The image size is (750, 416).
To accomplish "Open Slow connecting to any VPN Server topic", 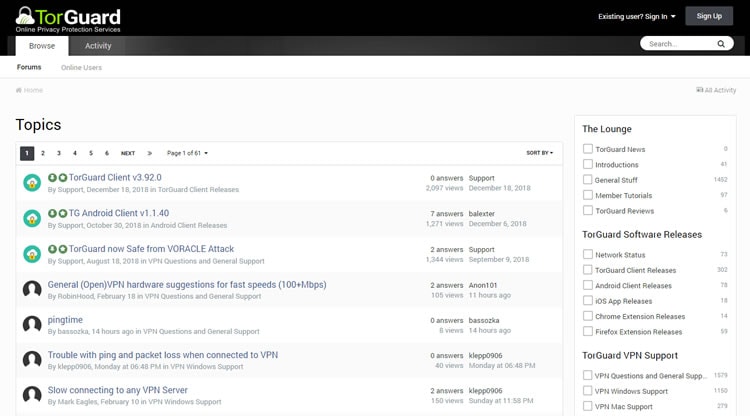I will (118, 390).
